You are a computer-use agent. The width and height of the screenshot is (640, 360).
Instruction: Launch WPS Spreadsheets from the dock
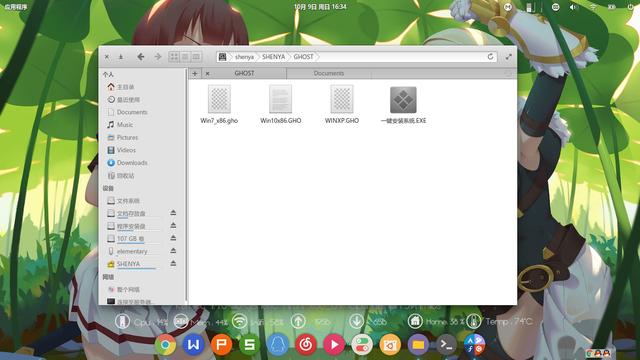pos(249,345)
